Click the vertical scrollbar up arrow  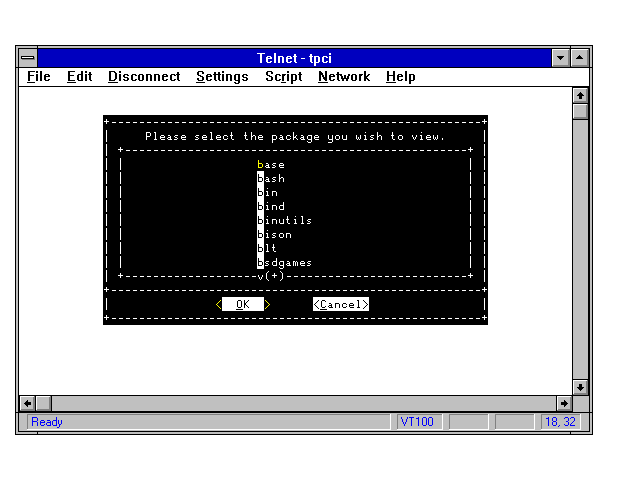pos(580,95)
